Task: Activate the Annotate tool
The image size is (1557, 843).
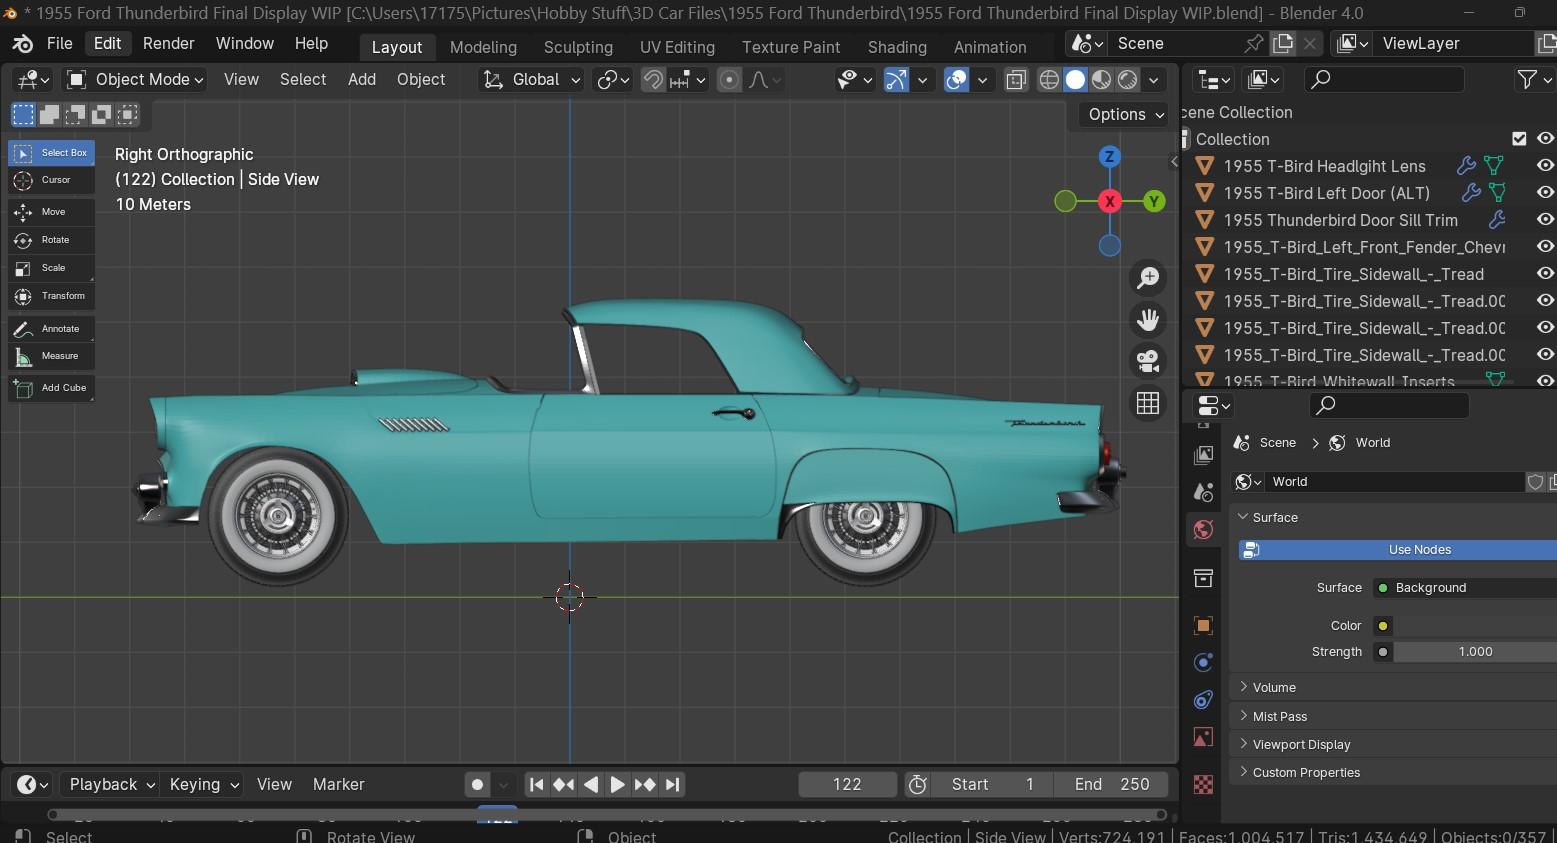Action: pos(52,328)
